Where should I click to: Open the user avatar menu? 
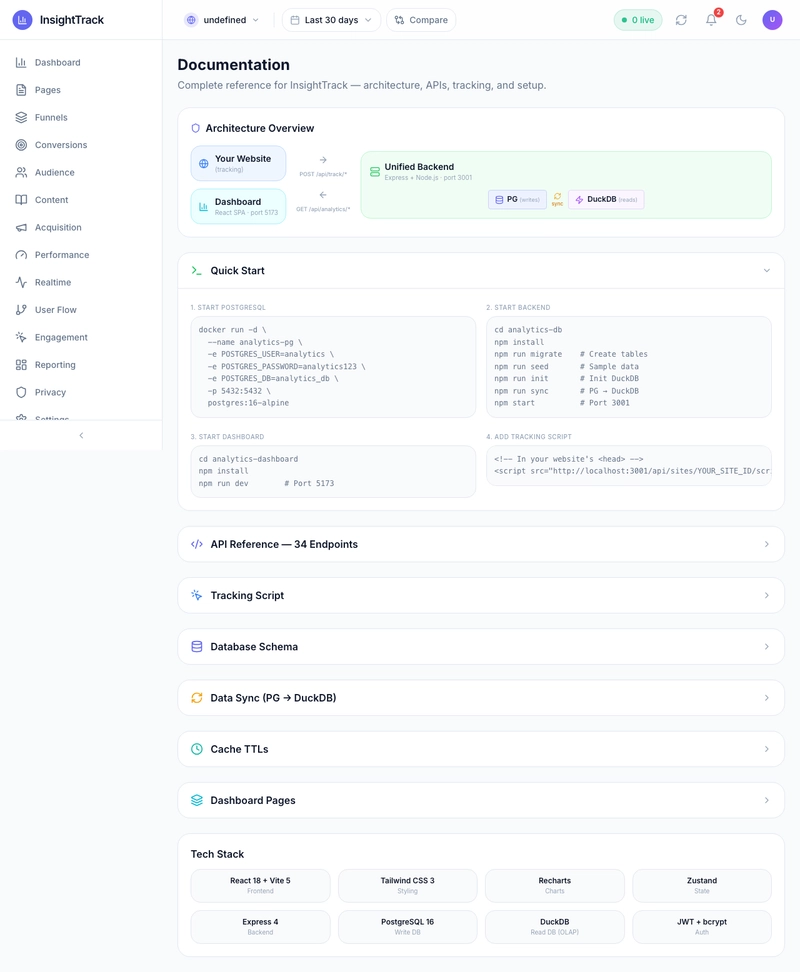click(x=772, y=20)
